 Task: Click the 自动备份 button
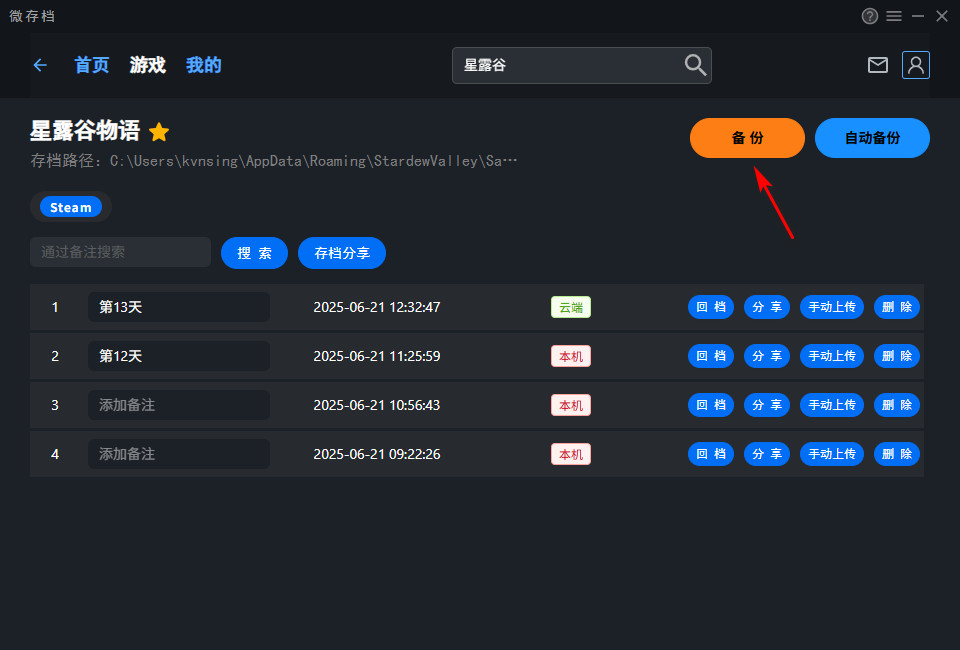point(872,138)
